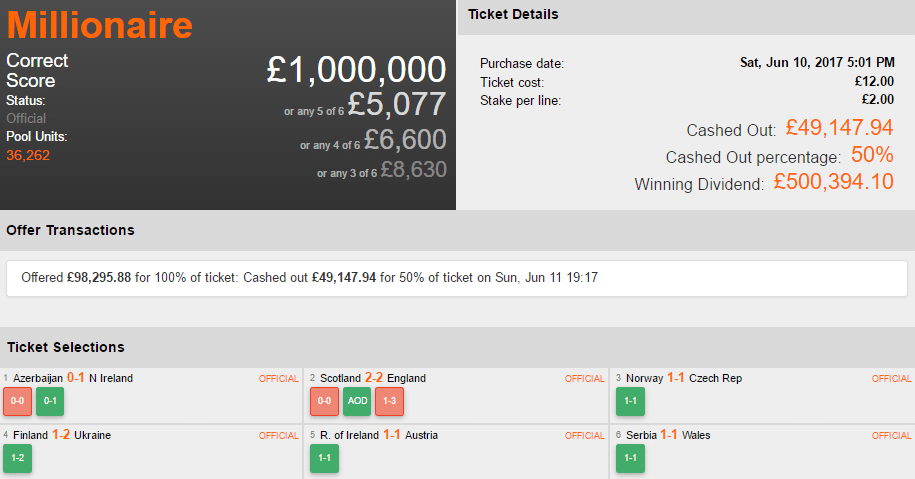Open the Offer Transactions section header
The image size is (915, 479).
point(70,230)
